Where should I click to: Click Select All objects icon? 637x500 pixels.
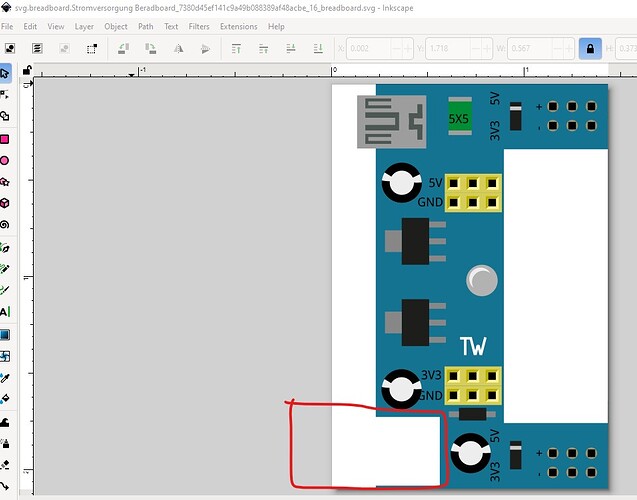coord(10,48)
